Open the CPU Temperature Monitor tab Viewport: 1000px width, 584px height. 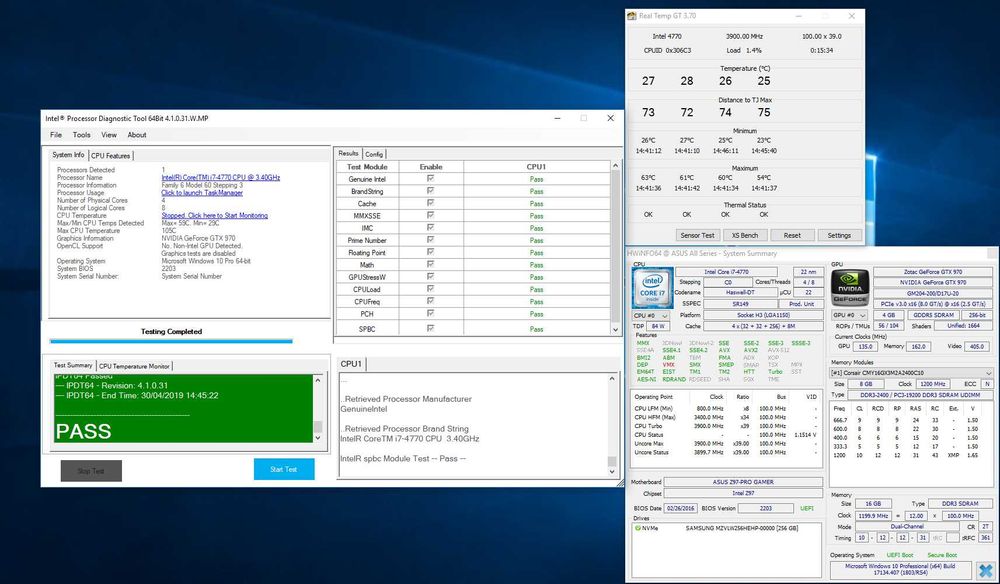(134, 366)
